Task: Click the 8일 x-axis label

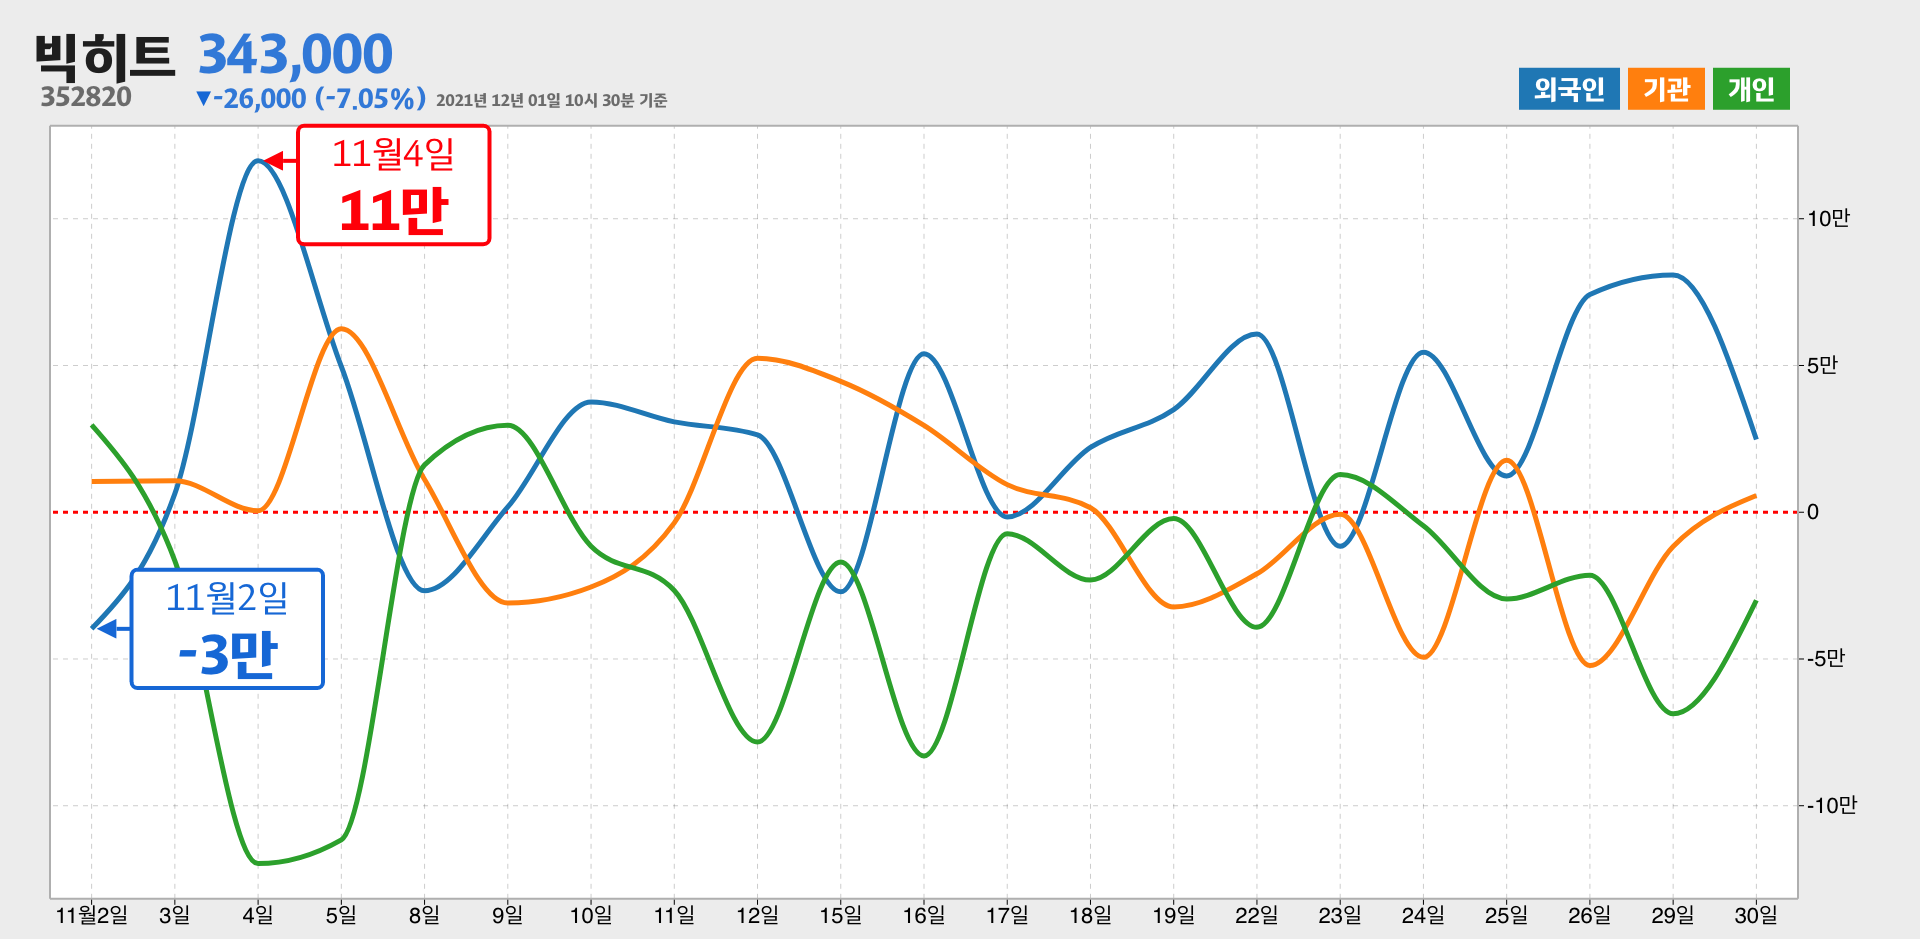Action: [x=424, y=915]
